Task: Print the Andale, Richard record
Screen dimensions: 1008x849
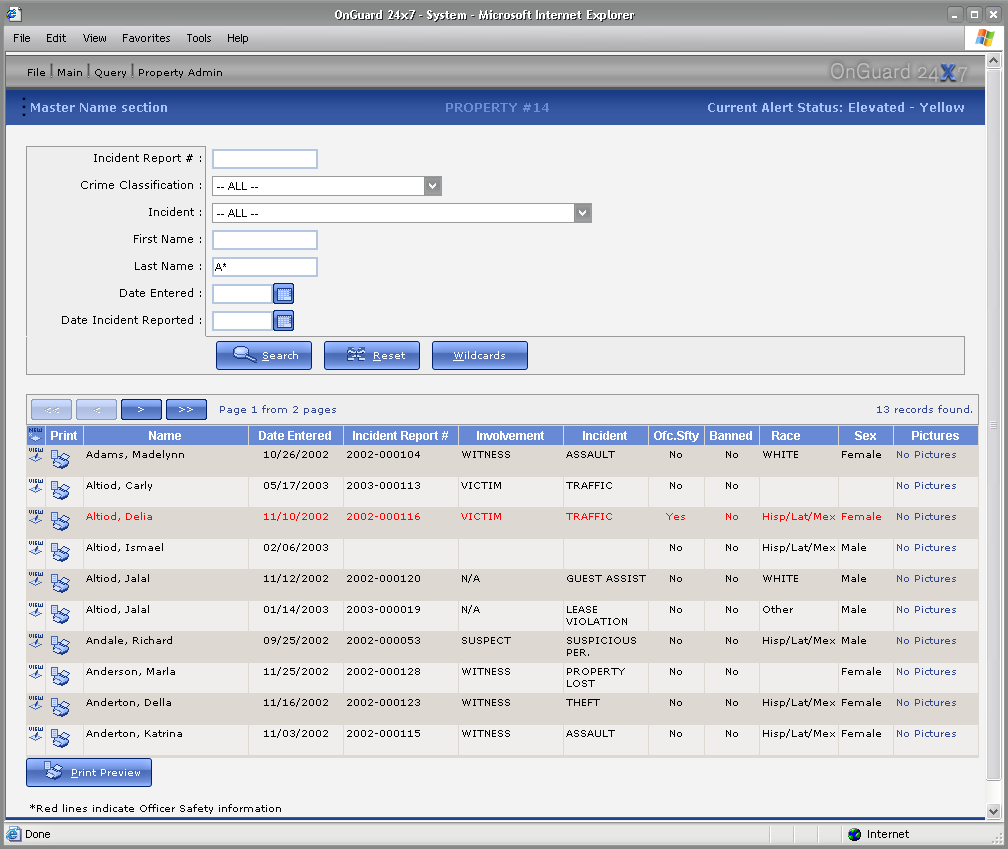Action: click(x=60, y=645)
